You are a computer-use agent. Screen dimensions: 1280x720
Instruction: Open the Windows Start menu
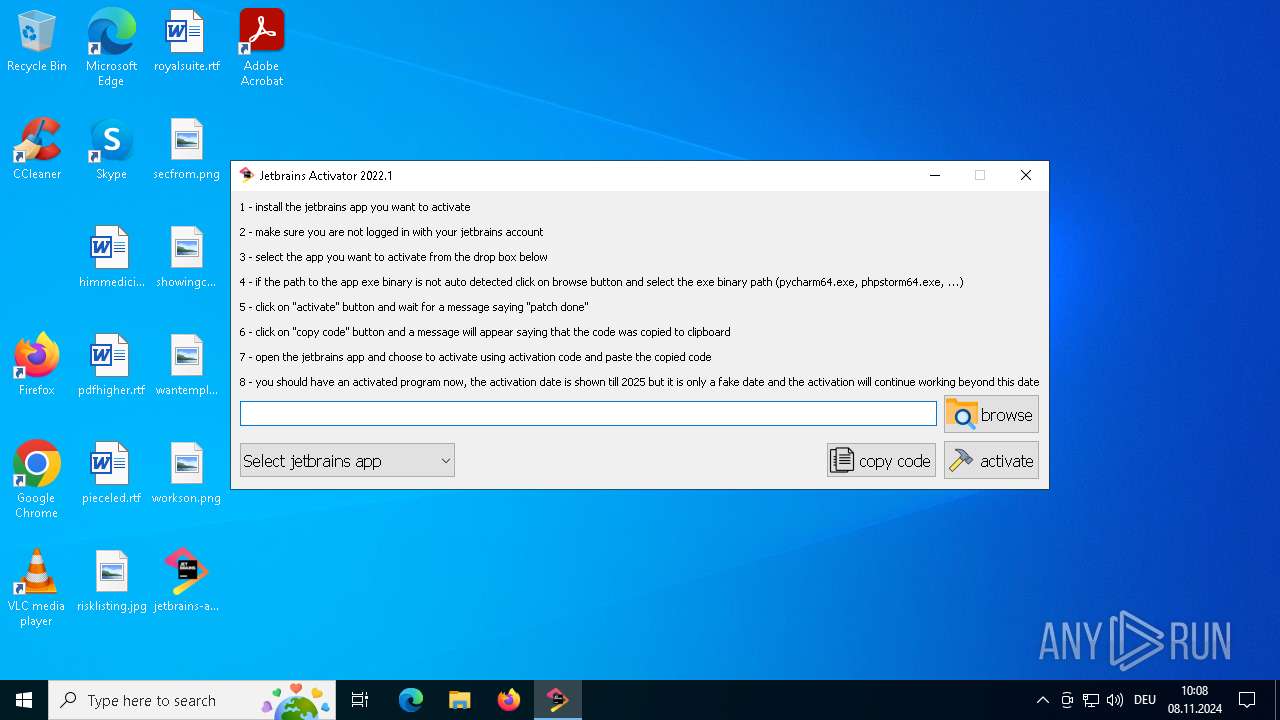pos(24,700)
